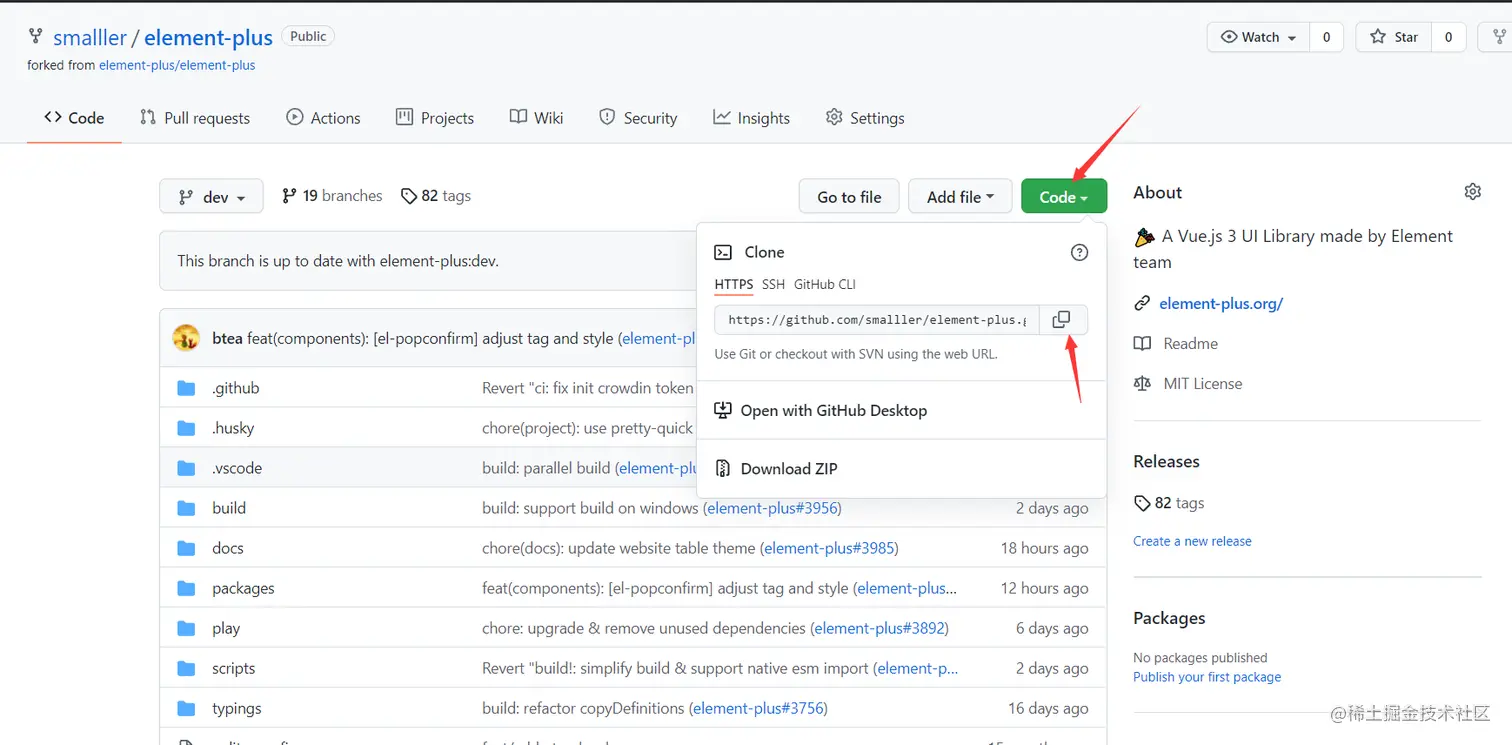The image size is (1512, 745).
Task: Open the Projects tab
Action: point(435,117)
